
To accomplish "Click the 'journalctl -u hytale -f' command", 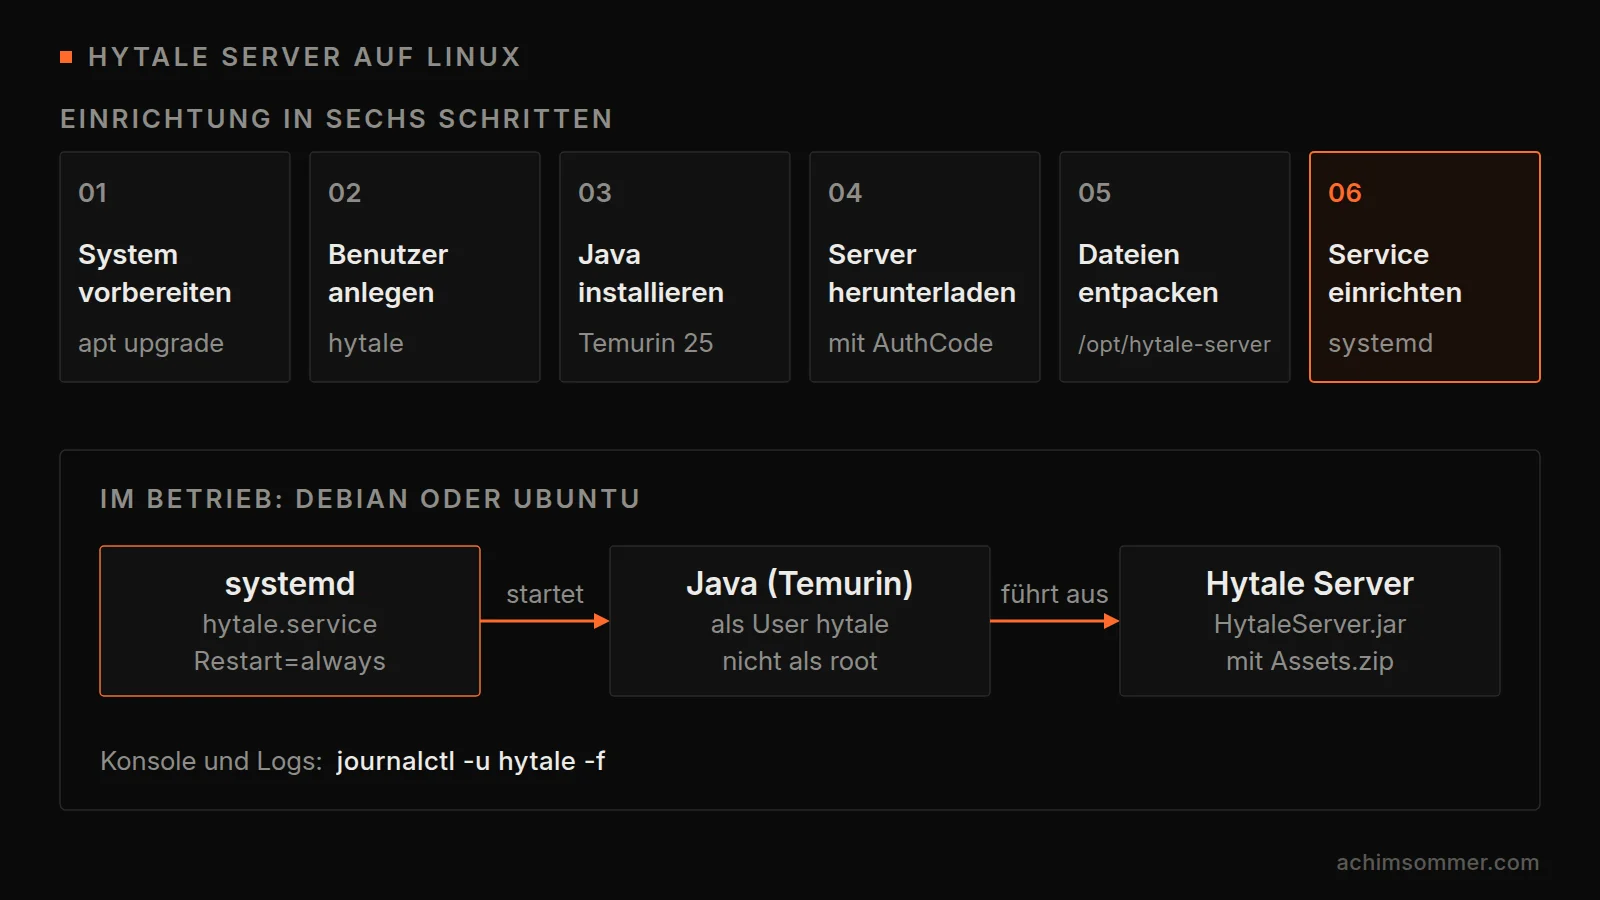I will pos(471,761).
